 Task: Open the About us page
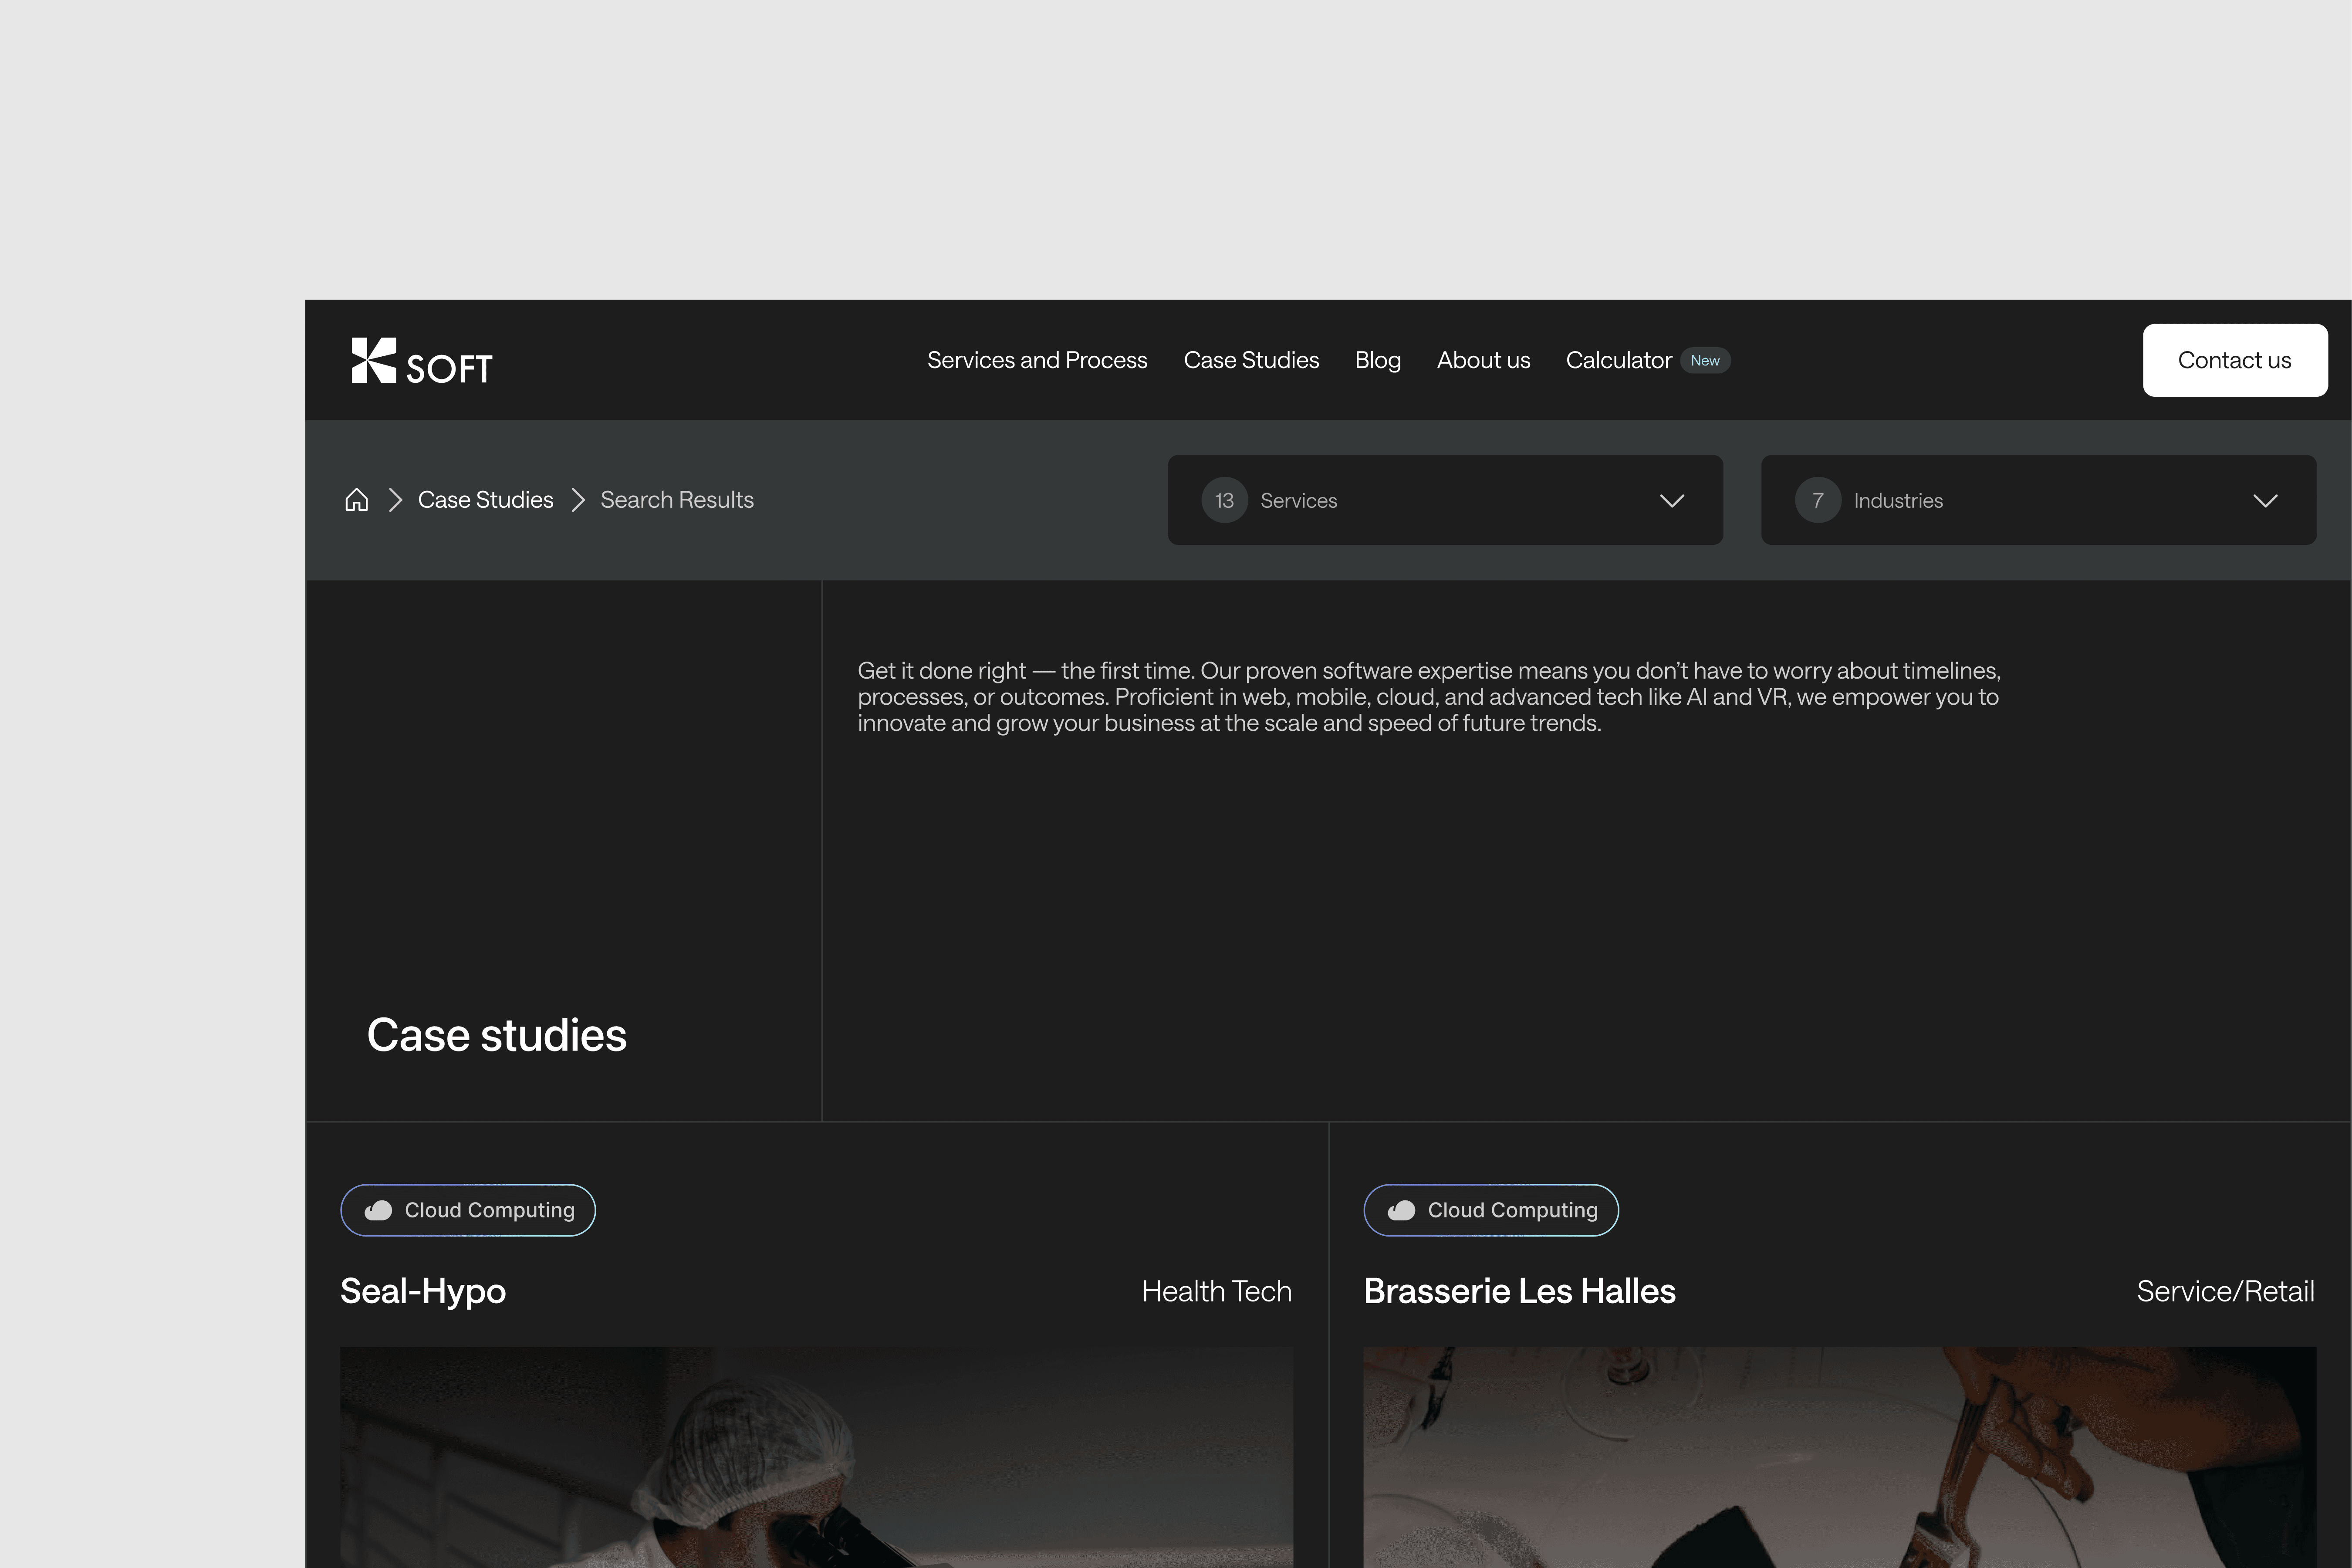pyautogui.click(x=1483, y=360)
